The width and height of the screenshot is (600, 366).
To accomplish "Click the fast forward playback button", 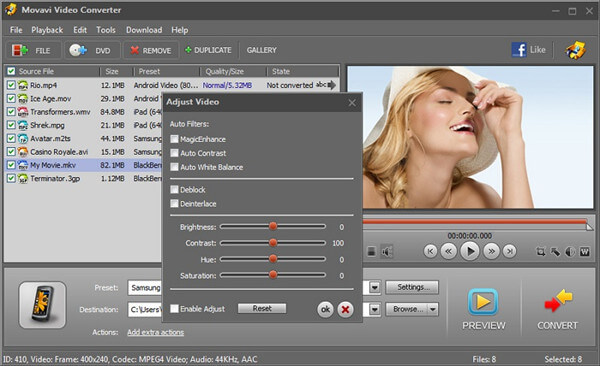I will (491, 252).
